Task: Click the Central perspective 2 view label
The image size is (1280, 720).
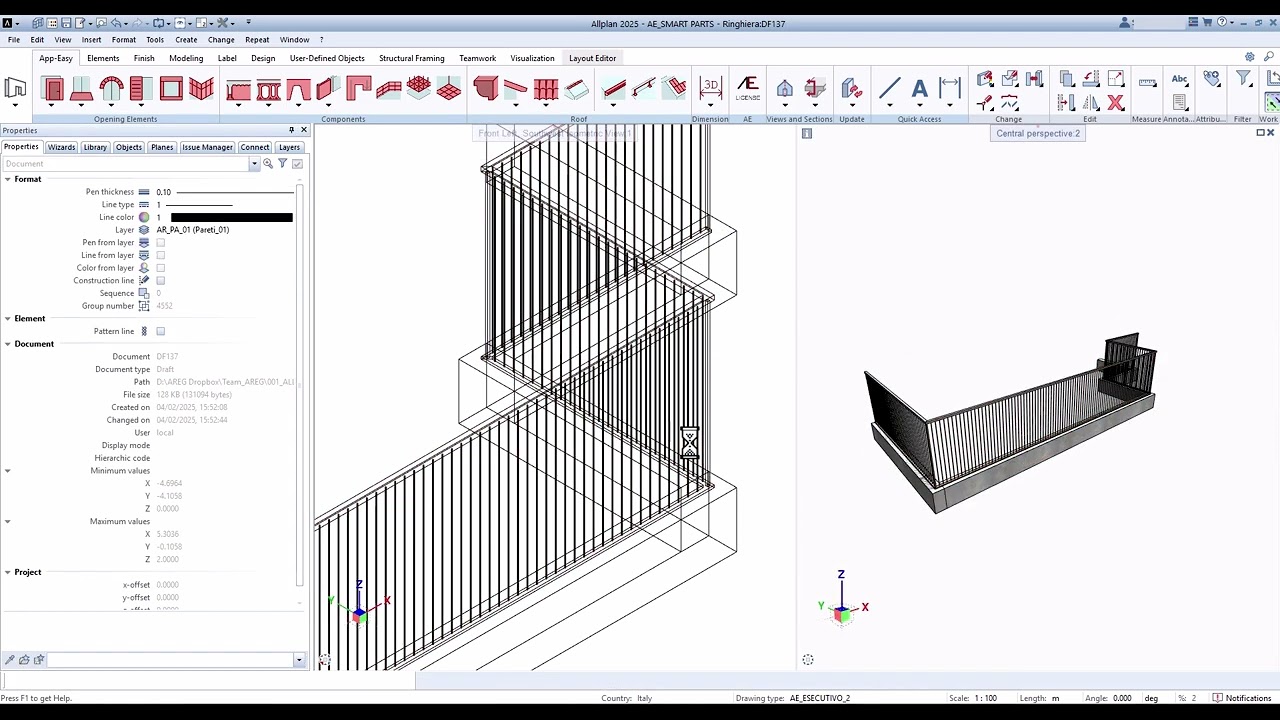Action: click(1037, 133)
